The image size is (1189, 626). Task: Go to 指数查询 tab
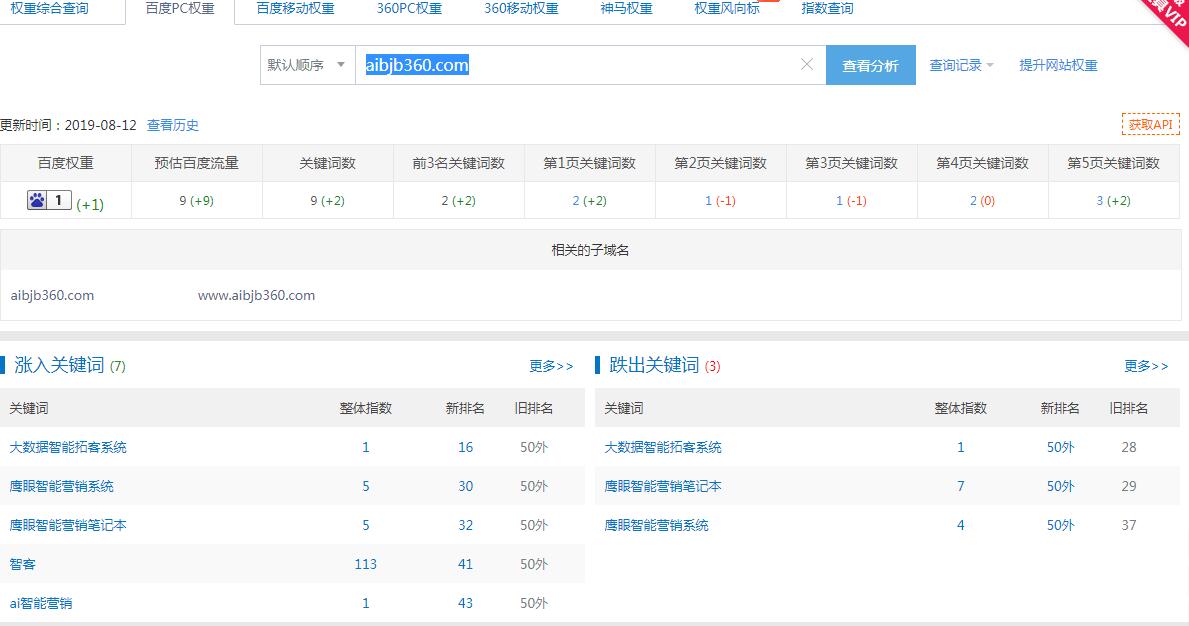pyautogui.click(x=827, y=8)
